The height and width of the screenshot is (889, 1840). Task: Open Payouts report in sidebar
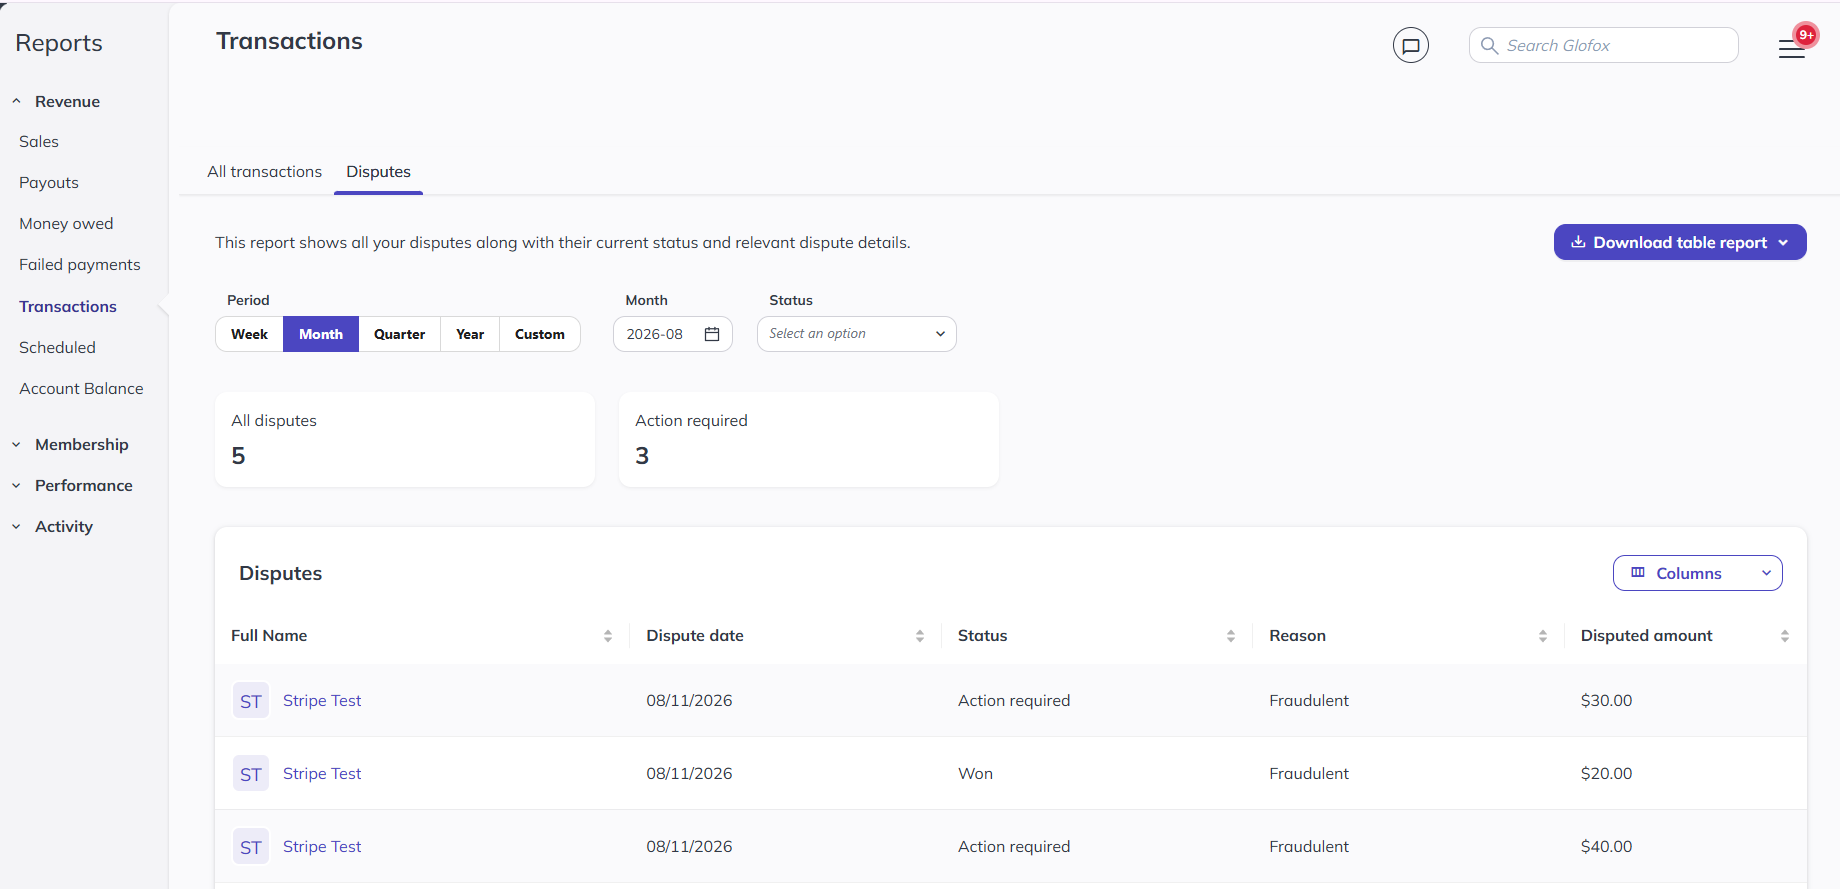[x=49, y=183]
